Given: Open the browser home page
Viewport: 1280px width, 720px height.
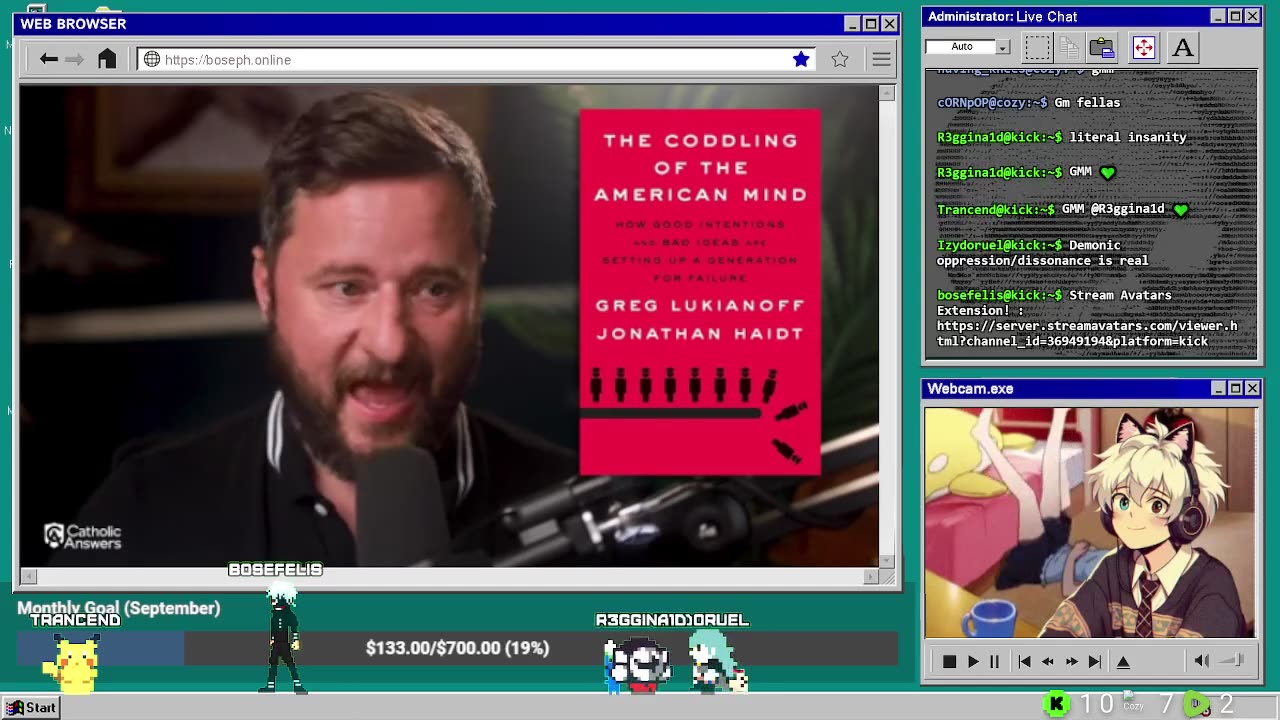Looking at the screenshot, I should tap(107, 59).
